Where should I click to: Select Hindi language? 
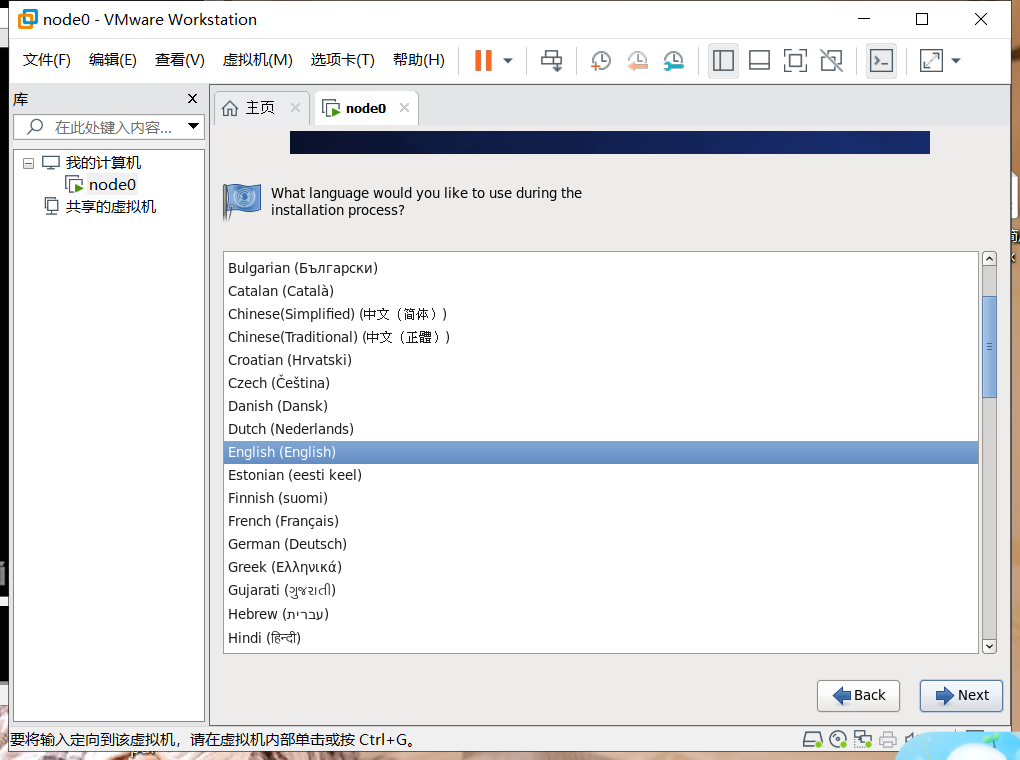[600, 638]
